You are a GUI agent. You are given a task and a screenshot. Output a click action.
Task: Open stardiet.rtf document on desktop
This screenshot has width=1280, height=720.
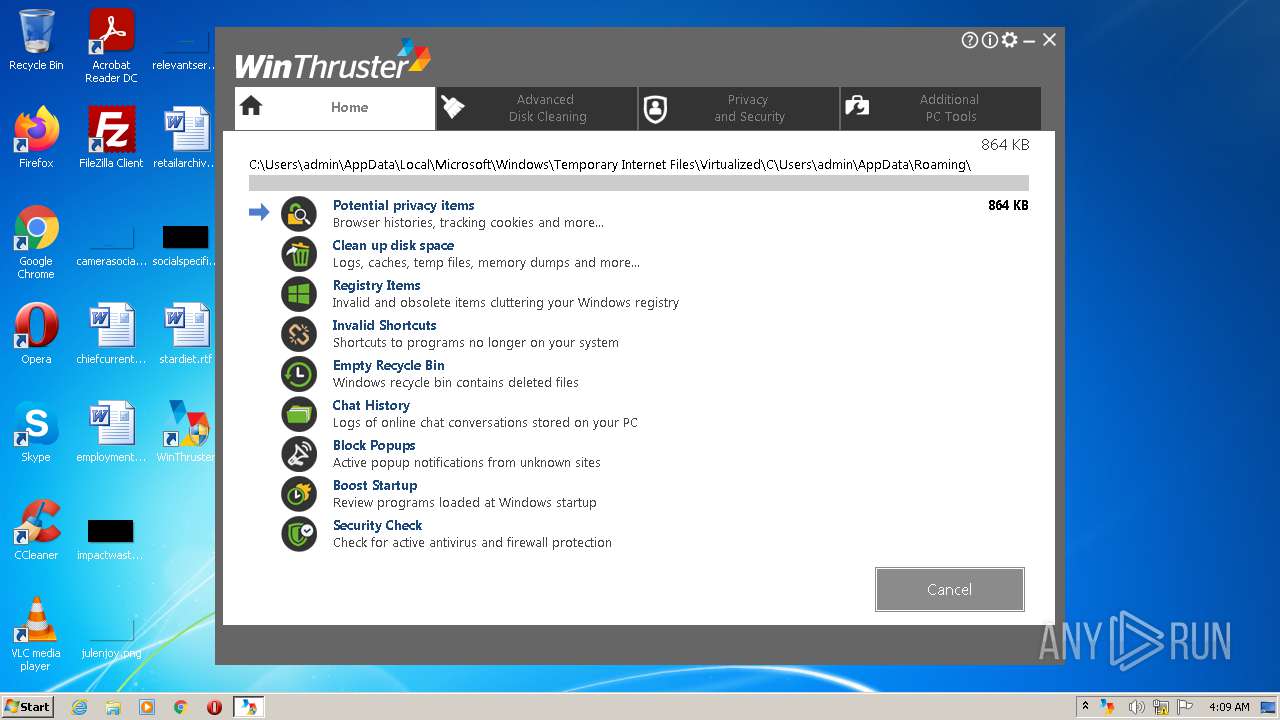(187, 334)
